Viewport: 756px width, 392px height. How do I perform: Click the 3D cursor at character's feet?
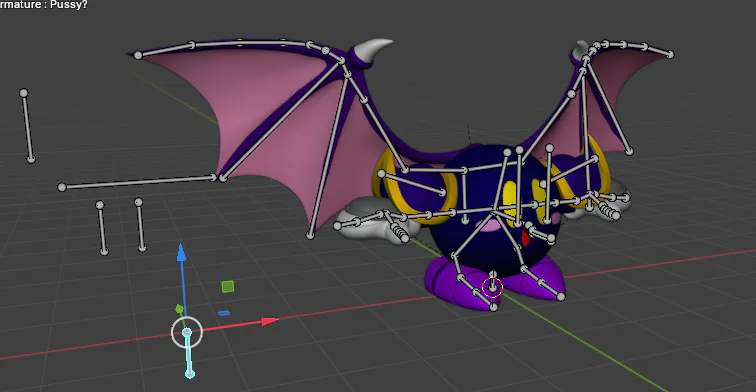click(x=492, y=287)
